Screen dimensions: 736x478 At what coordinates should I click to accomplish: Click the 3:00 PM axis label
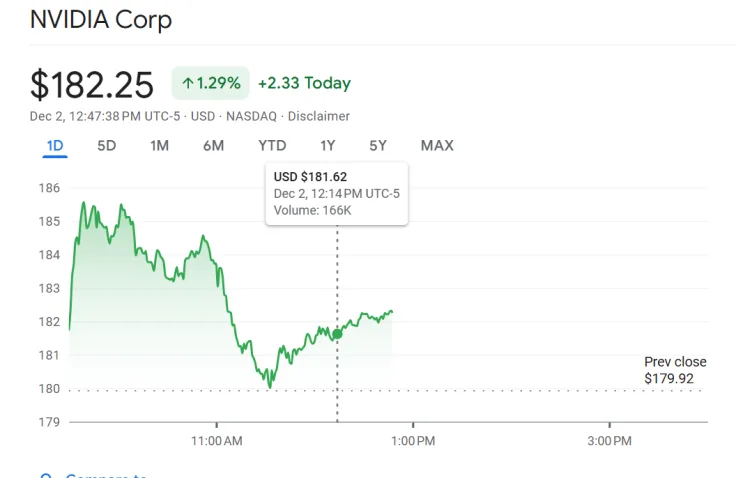608,440
